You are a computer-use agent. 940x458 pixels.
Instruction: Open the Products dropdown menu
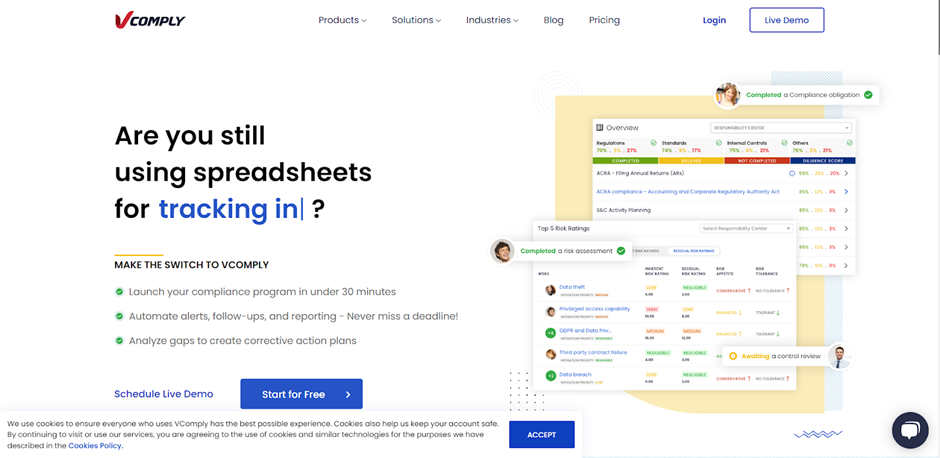point(342,20)
